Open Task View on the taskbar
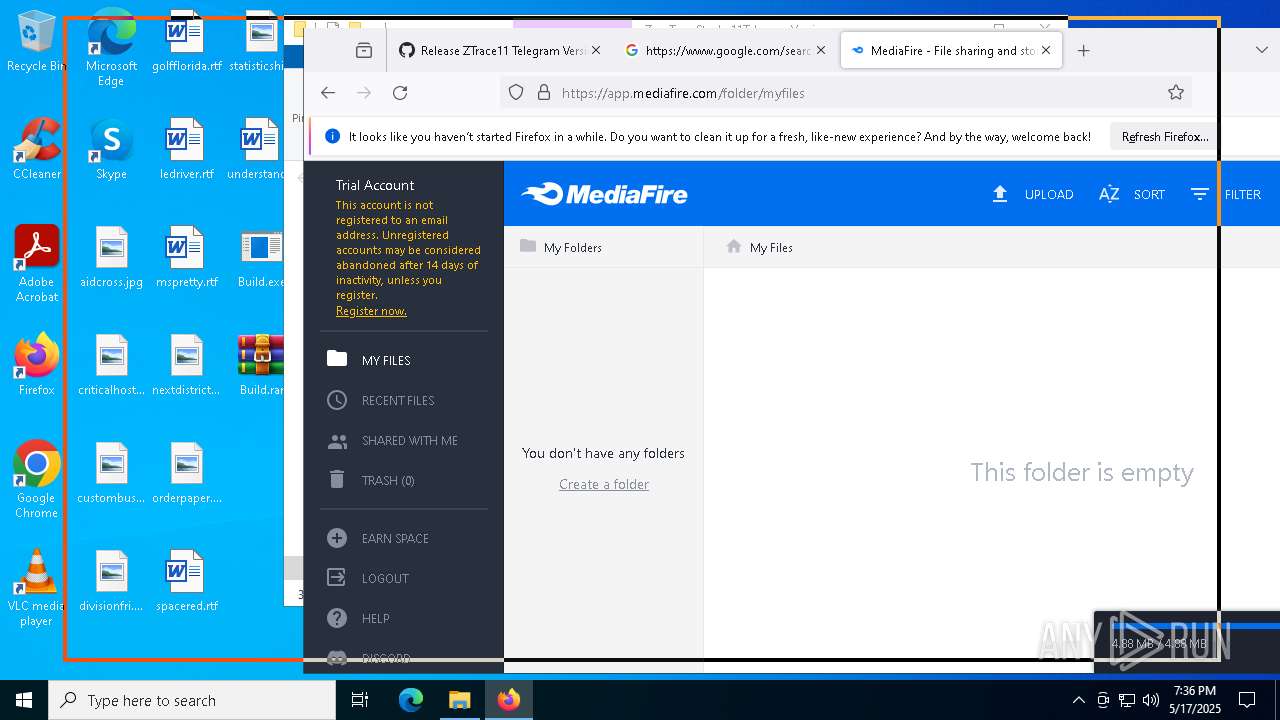Viewport: 1280px width, 720px height. (x=360, y=700)
